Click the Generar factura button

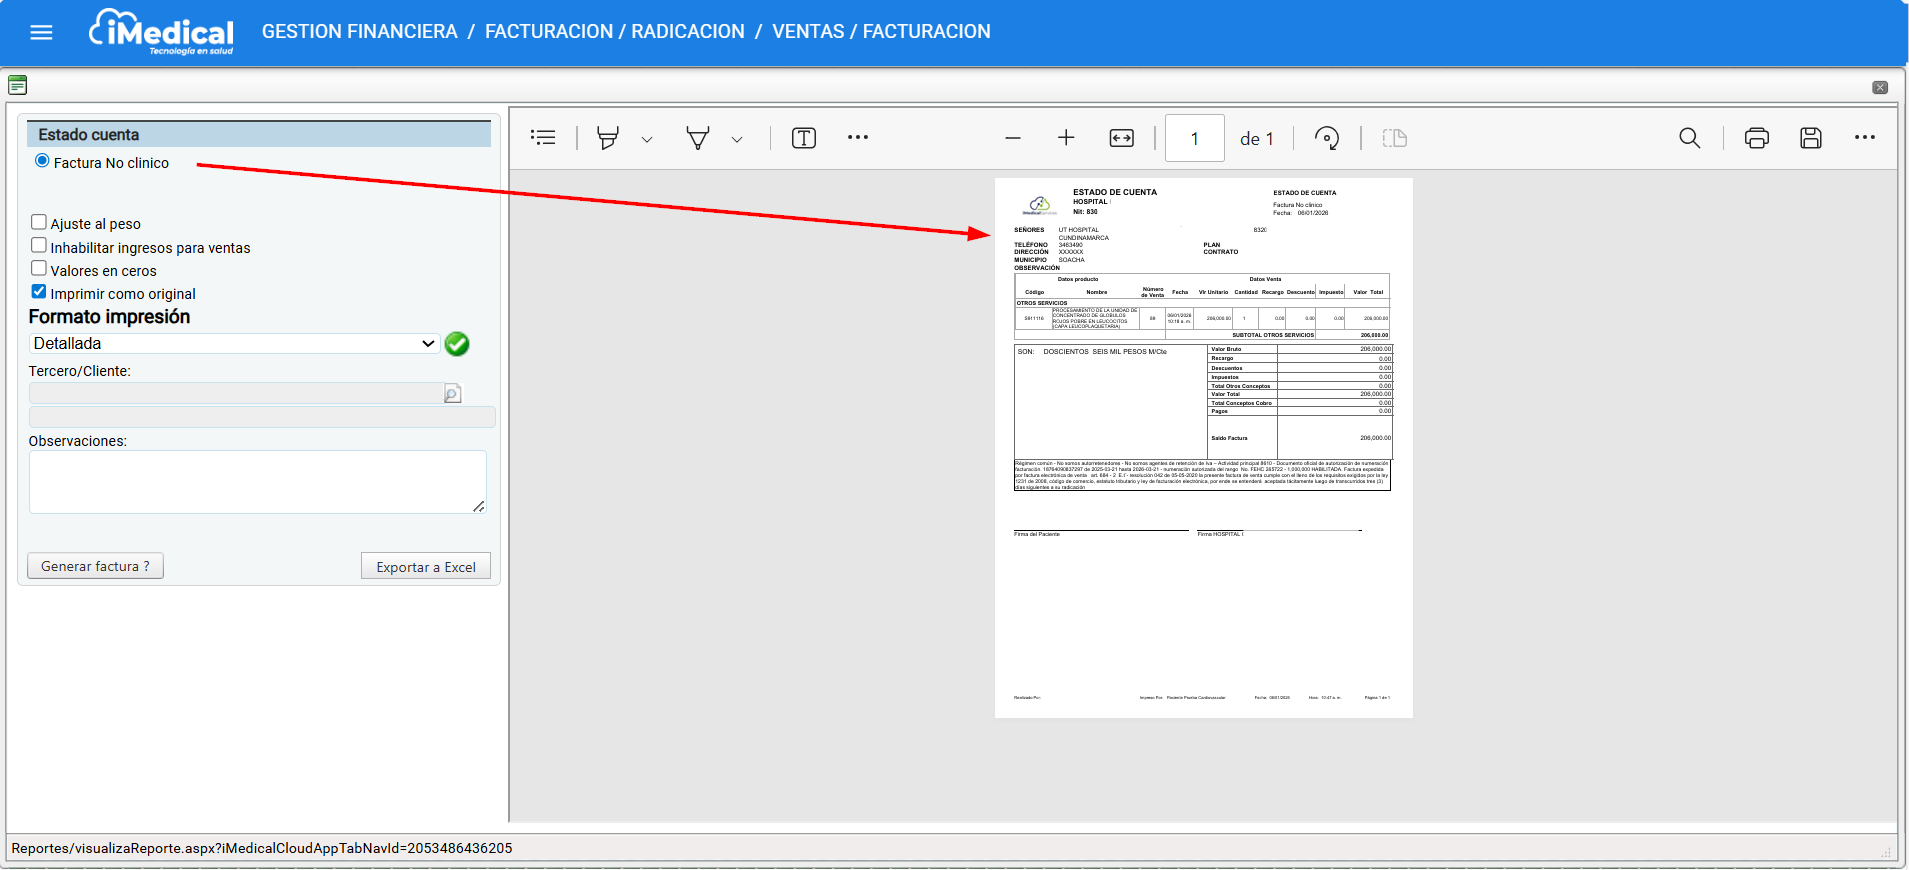pos(95,566)
